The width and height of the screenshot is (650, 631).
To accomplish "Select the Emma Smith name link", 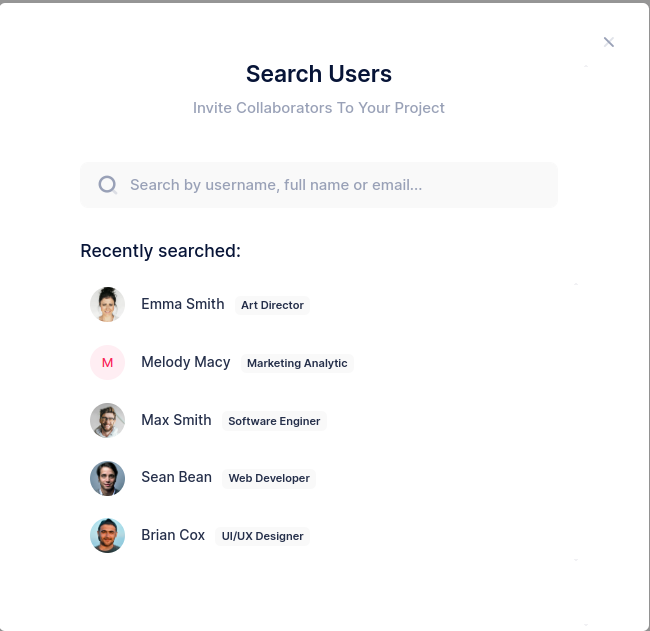I will tap(183, 304).
